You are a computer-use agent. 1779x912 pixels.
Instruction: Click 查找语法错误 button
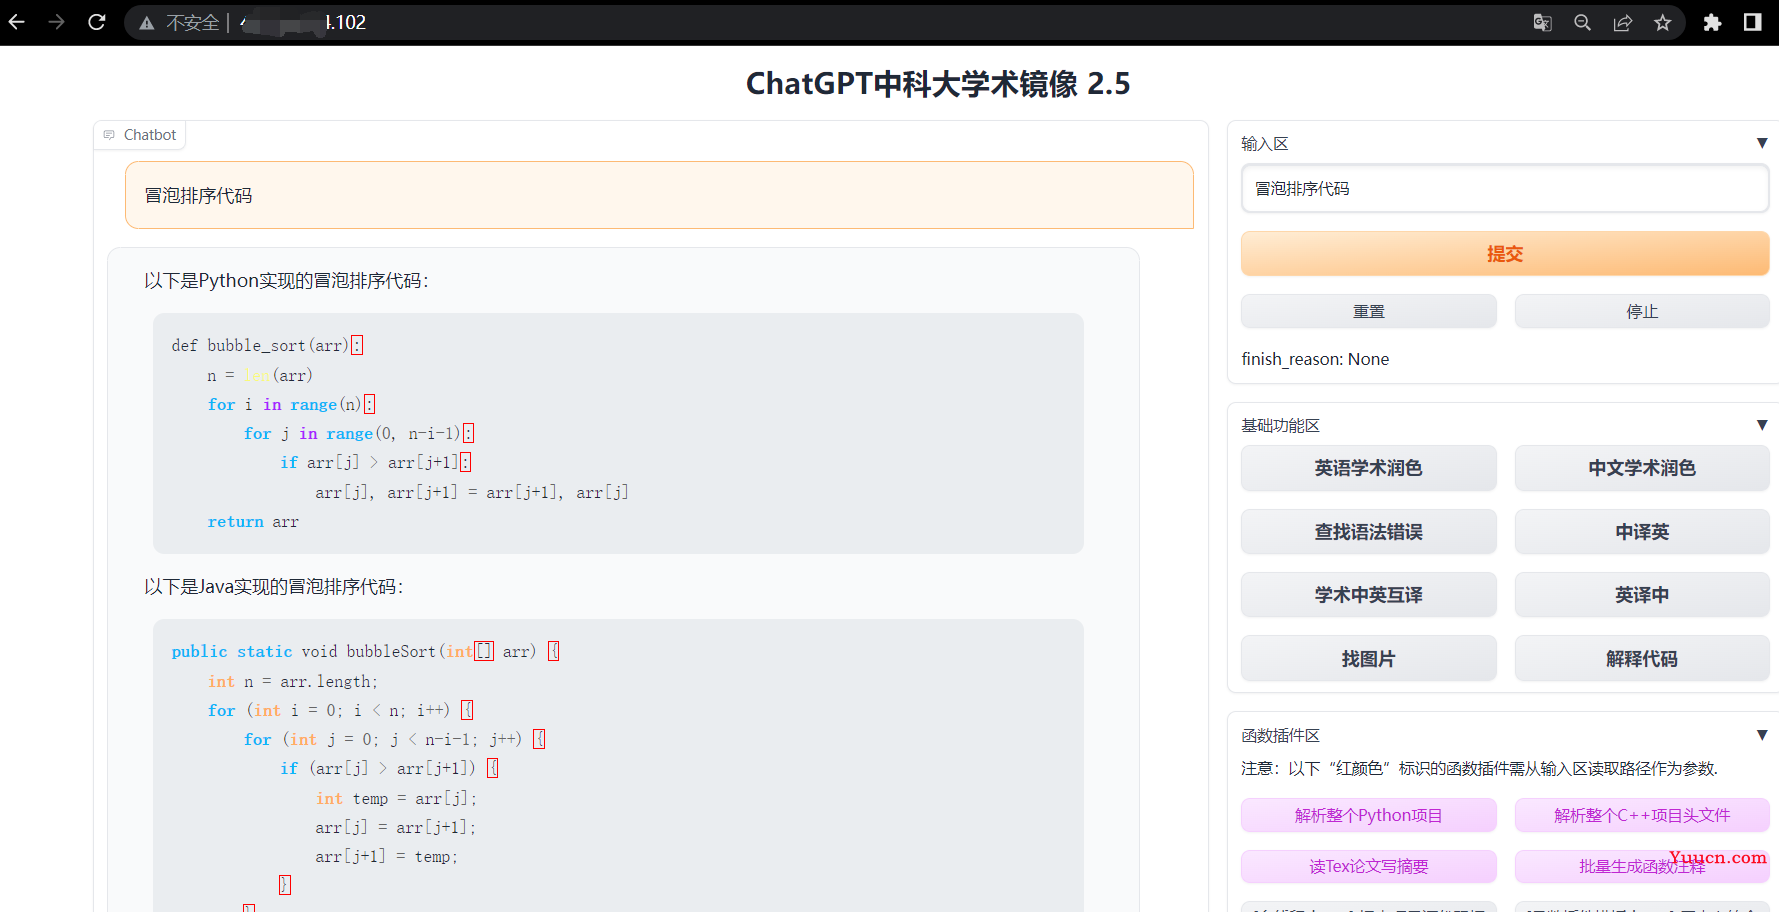pyautogui.click(x=1369, y=532)
